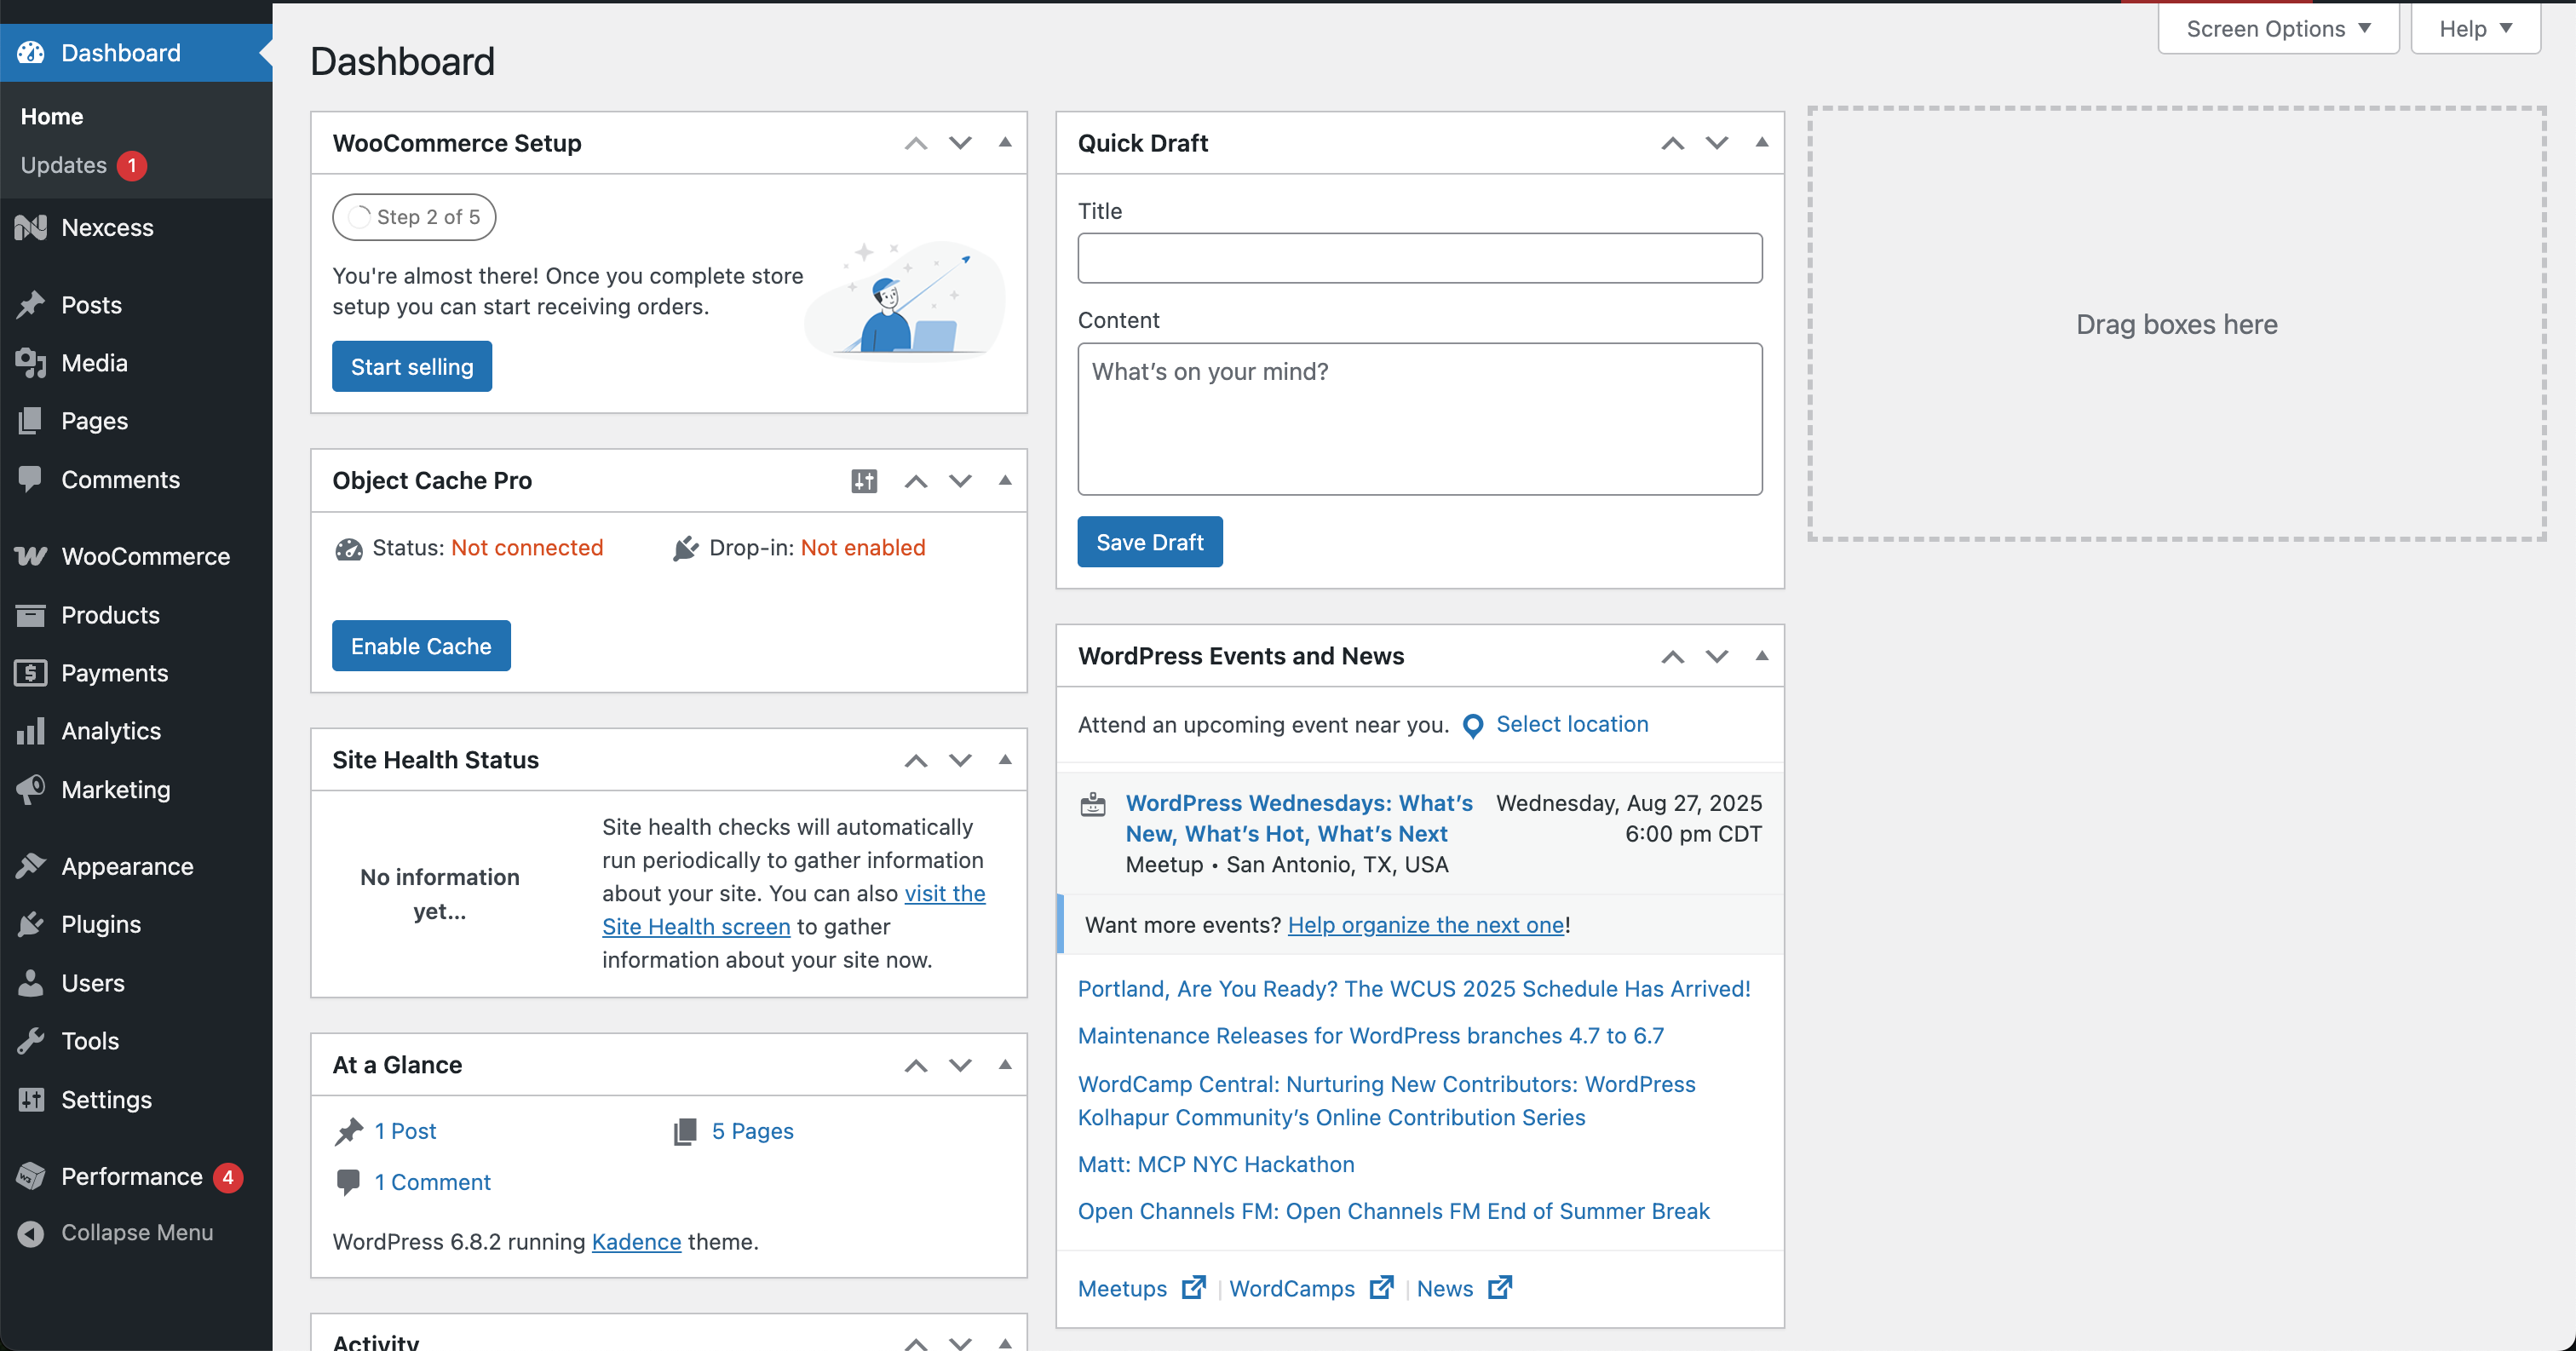
Task: Toggle the Quick Draft panel collapse triangle
Action: pos(1762,143)
